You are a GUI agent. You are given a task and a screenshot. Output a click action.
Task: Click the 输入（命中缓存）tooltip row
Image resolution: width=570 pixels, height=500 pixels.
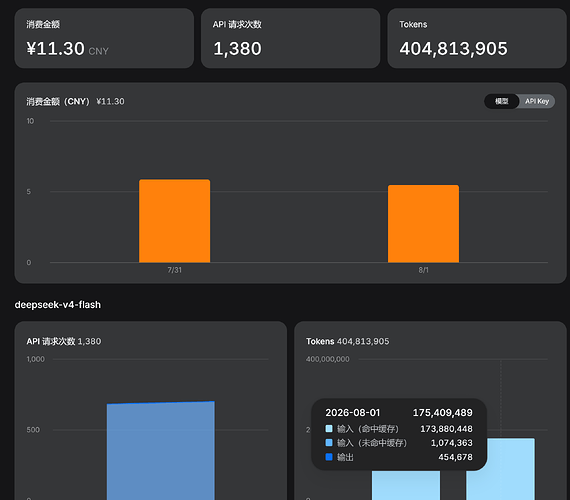(x=399, y=429)
